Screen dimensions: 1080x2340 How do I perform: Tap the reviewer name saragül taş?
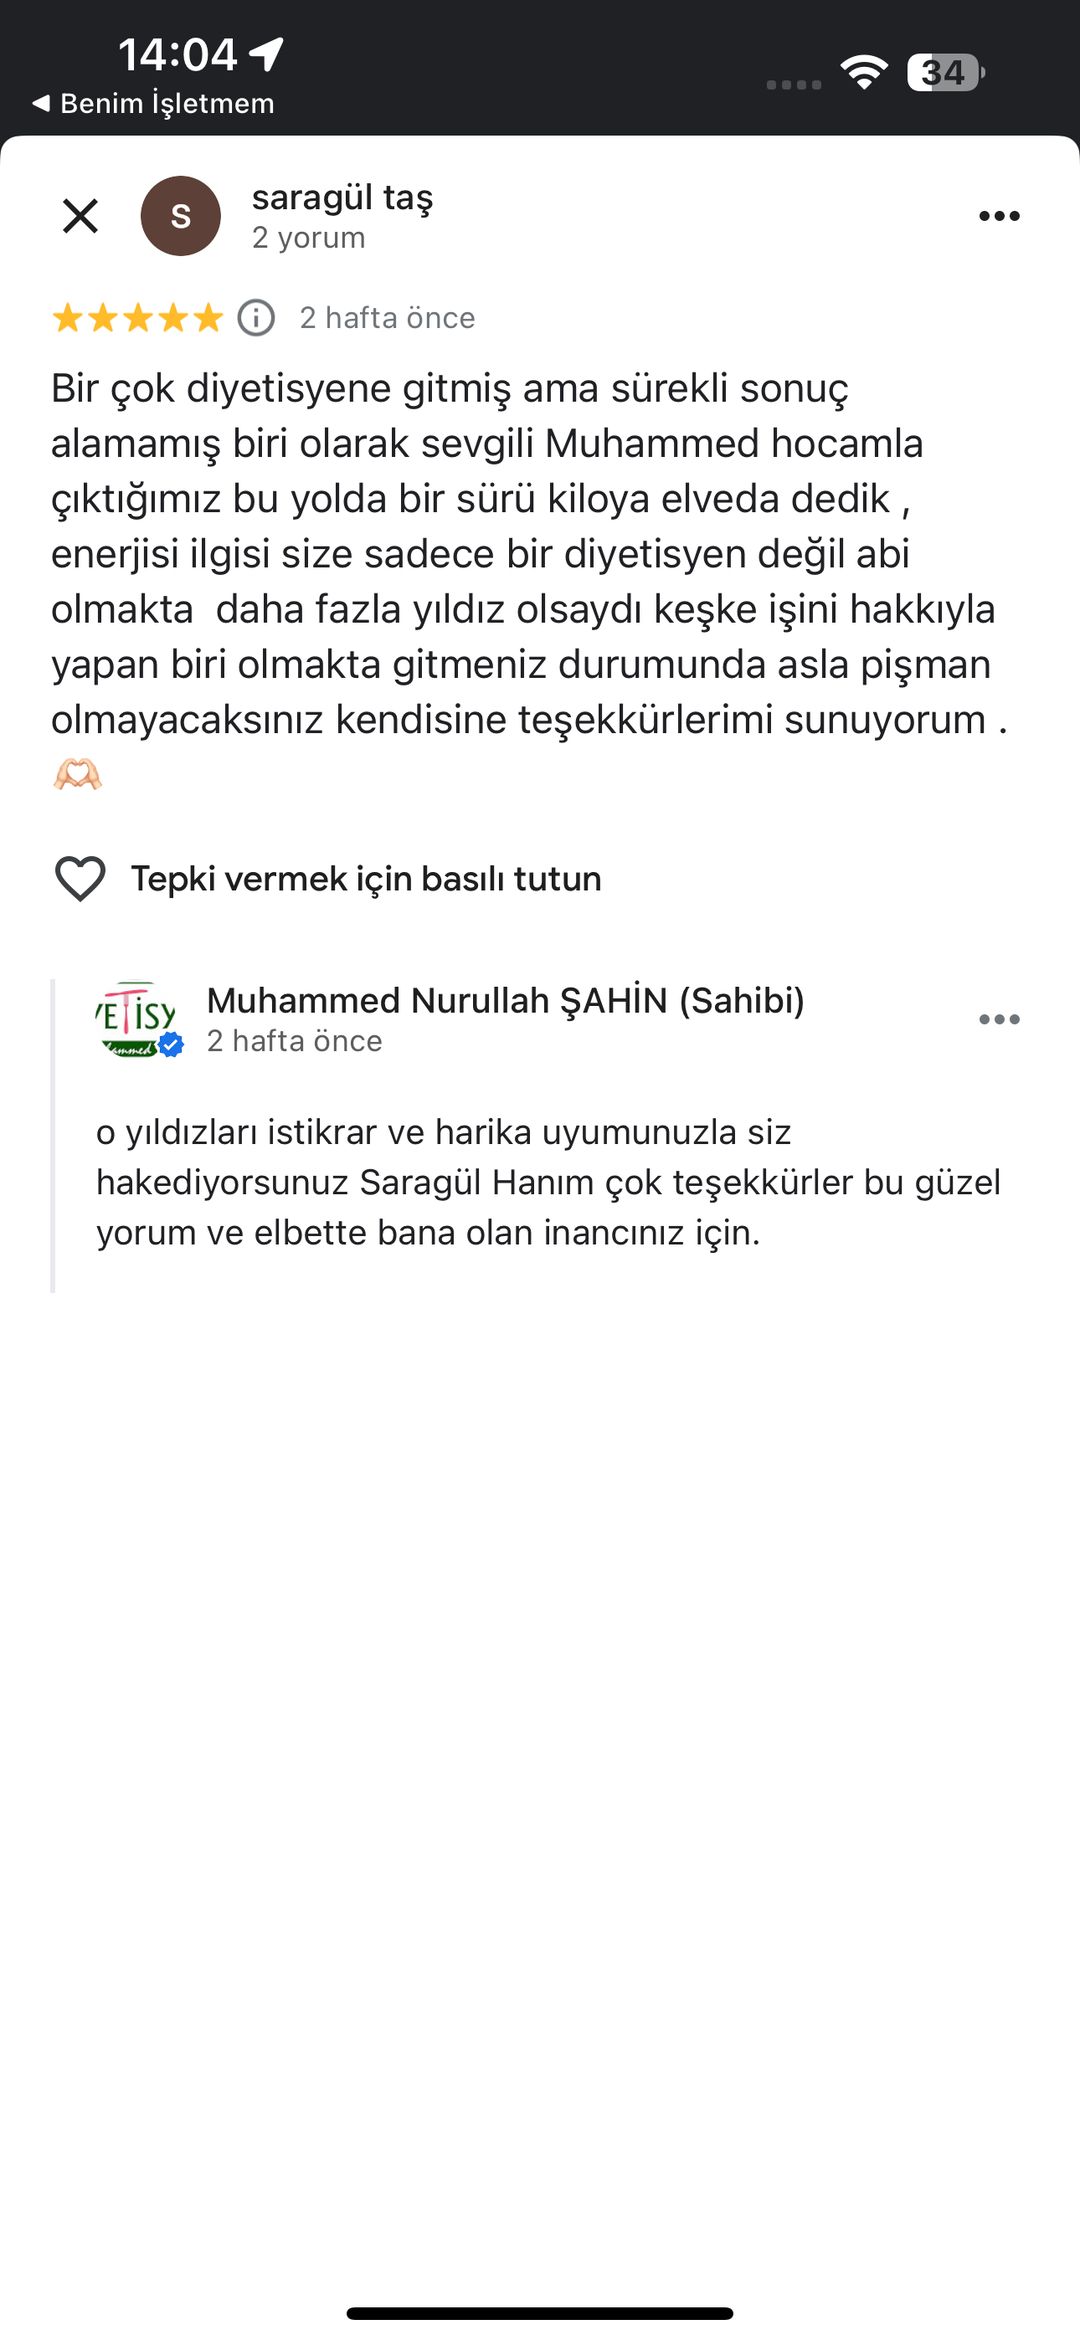click(x=342, y=198)
